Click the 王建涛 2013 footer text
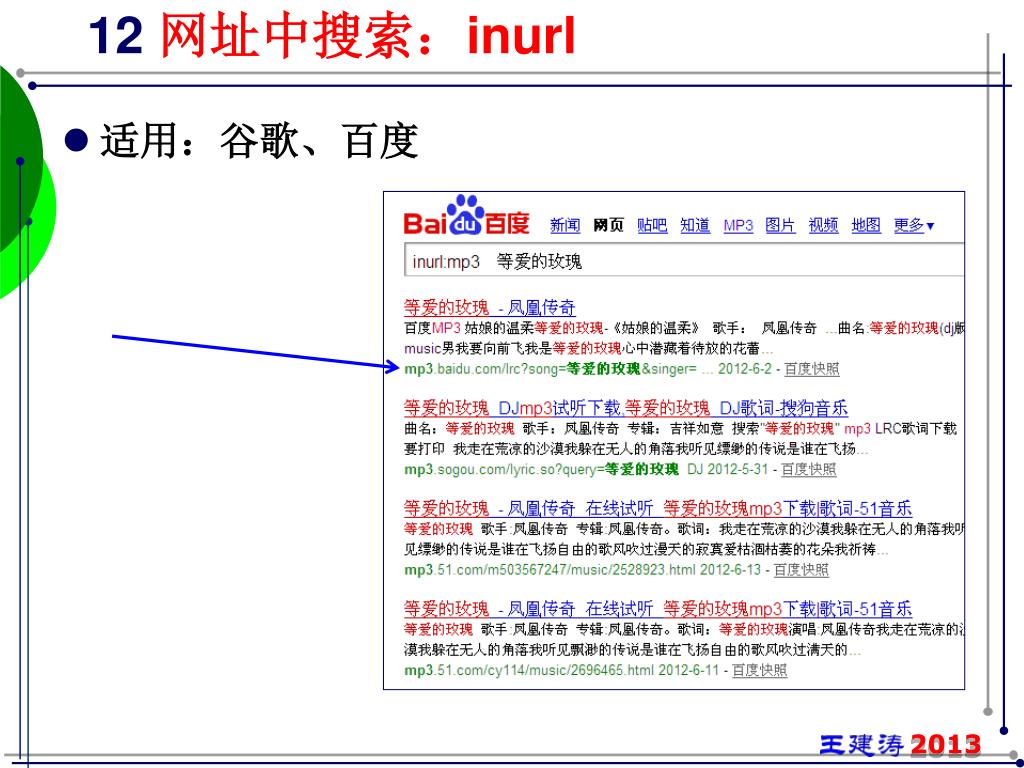Image resolution: width=1024 pixels, height=768 pixels. [x=901, y=745]
